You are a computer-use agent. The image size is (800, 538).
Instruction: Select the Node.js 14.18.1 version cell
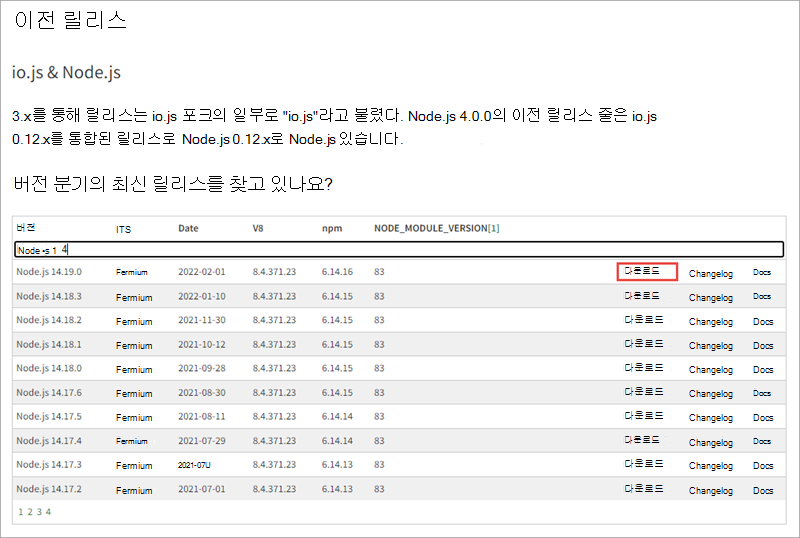pyautogui.click(x=49, y=345)
